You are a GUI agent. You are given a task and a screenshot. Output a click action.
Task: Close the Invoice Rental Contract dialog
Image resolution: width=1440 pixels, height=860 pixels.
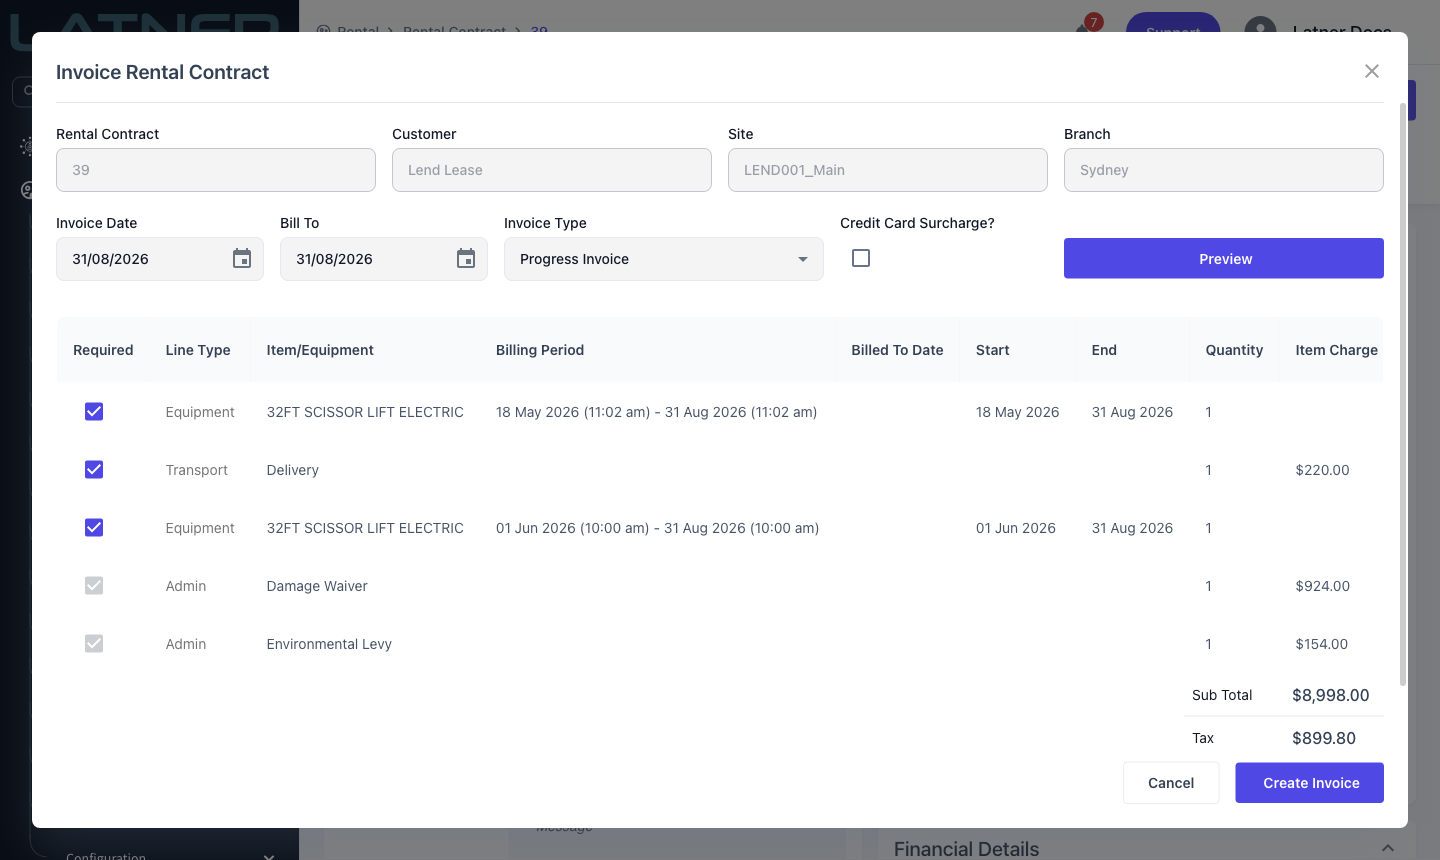[1372, 71]
